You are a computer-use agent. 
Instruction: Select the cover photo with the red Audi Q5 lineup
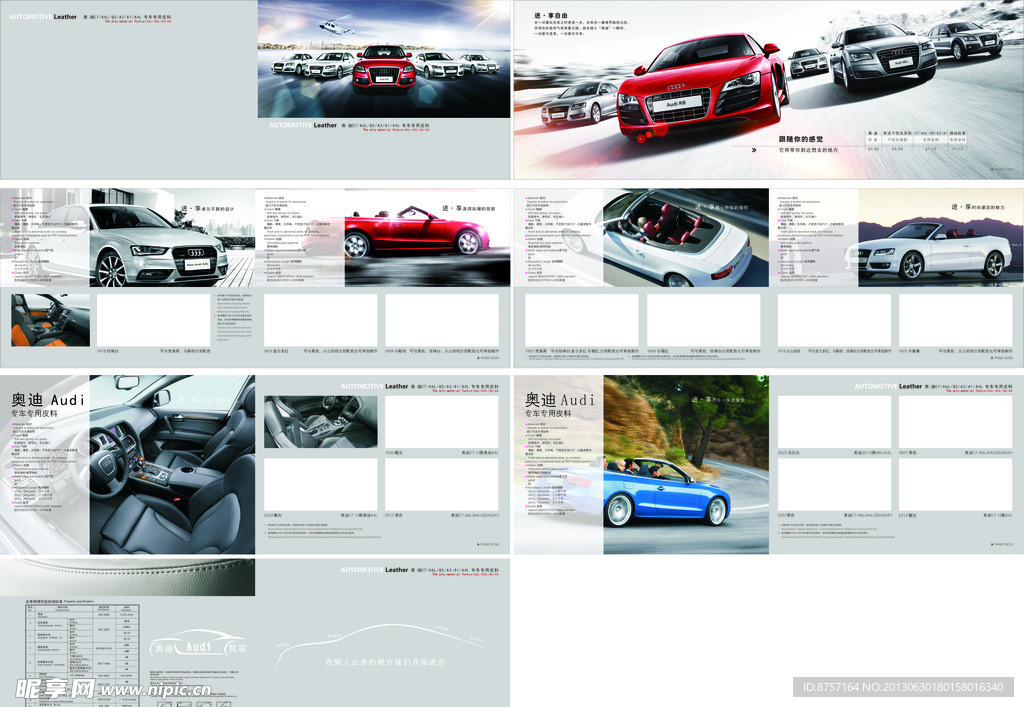(x=384, y=59)
